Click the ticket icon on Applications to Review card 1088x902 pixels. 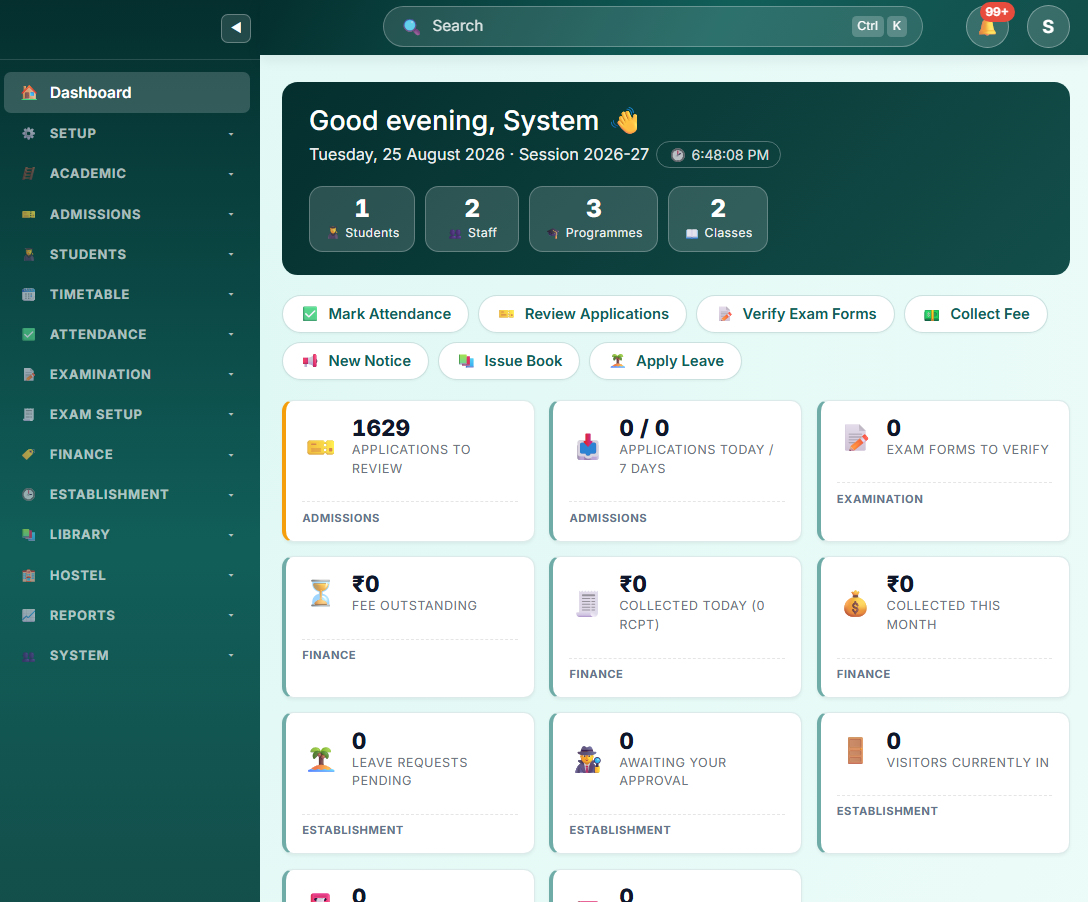coord(321,448)
